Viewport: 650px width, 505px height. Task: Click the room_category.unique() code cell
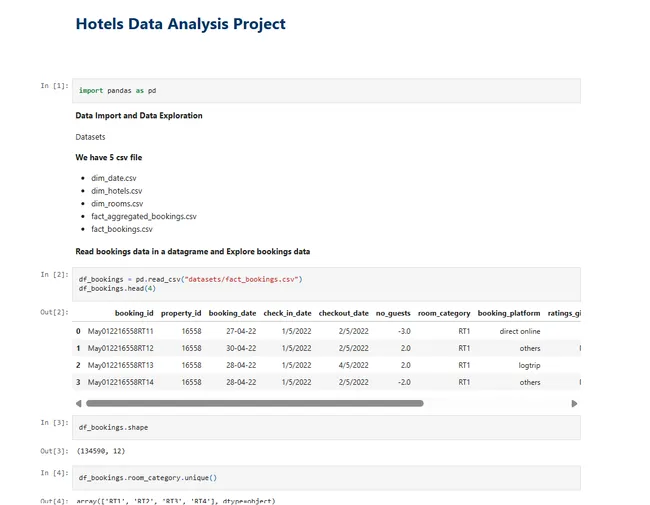(326, 478)
